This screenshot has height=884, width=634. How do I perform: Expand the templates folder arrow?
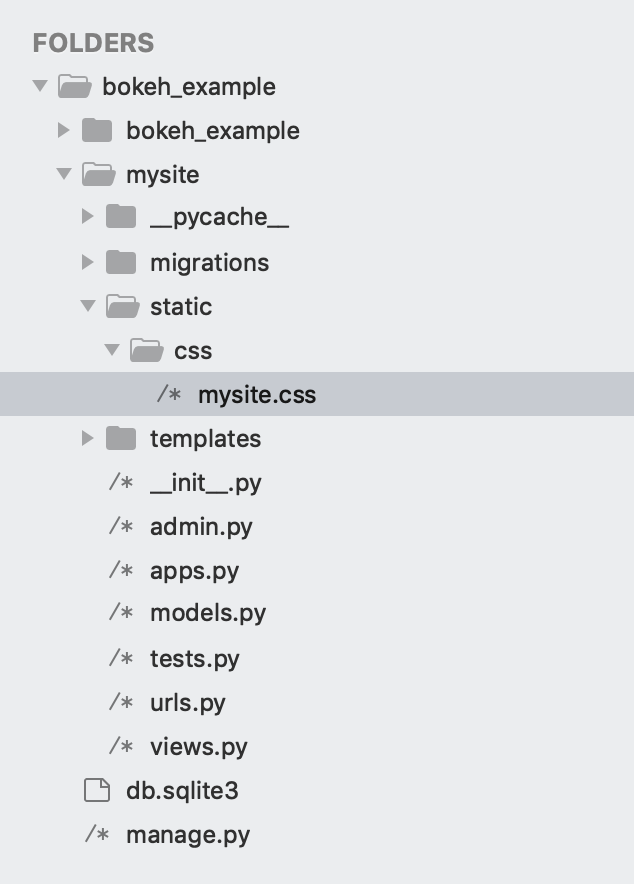tap(88, 438)
